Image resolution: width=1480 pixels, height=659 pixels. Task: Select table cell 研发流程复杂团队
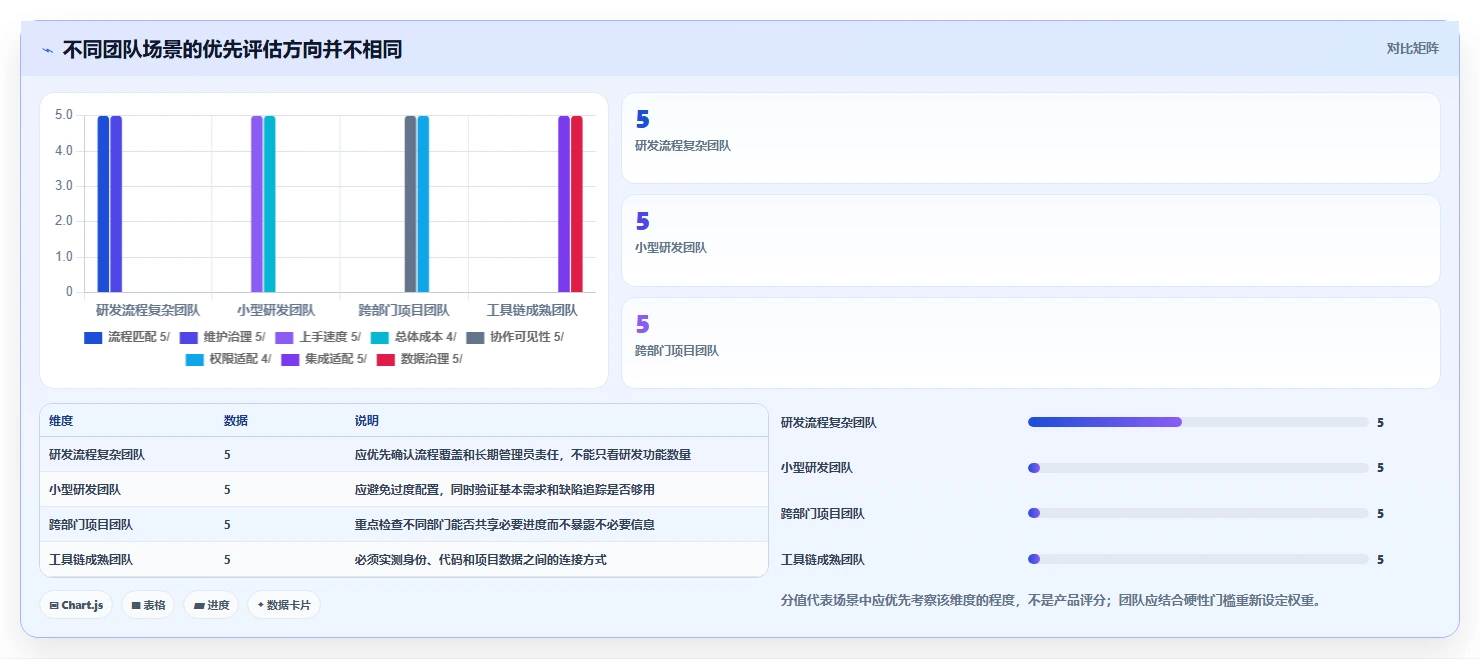click(x=97, y=454)
